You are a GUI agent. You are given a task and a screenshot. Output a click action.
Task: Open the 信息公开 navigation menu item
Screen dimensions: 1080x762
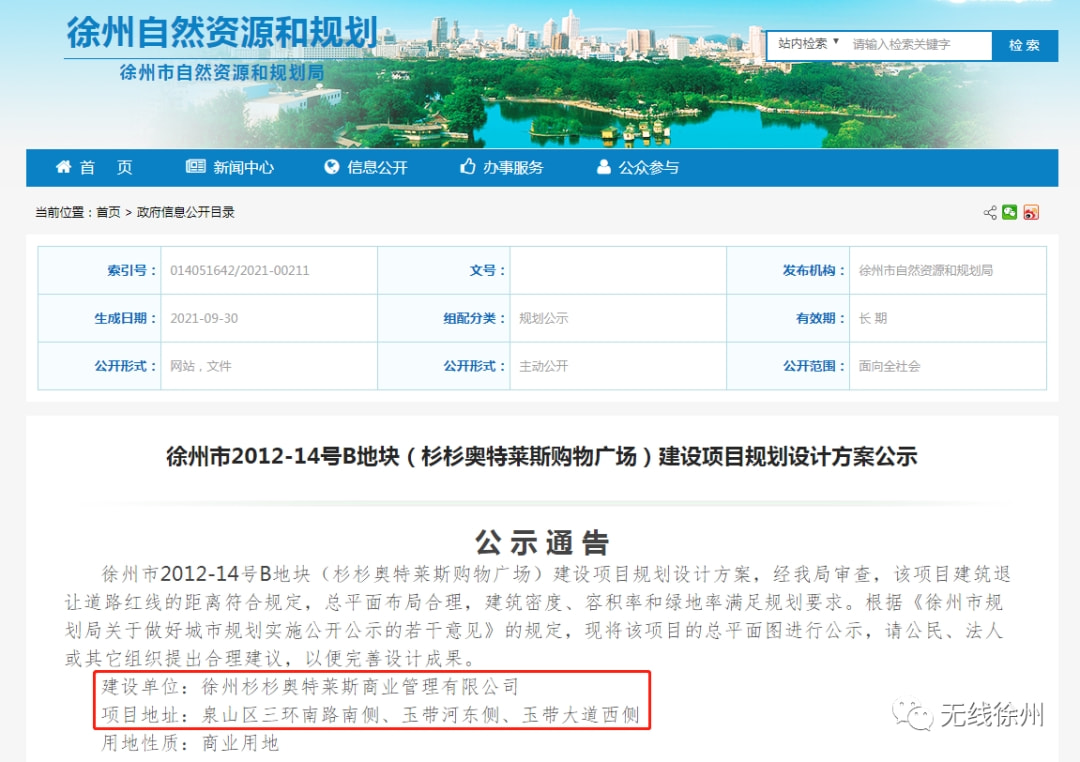(377, 167)
